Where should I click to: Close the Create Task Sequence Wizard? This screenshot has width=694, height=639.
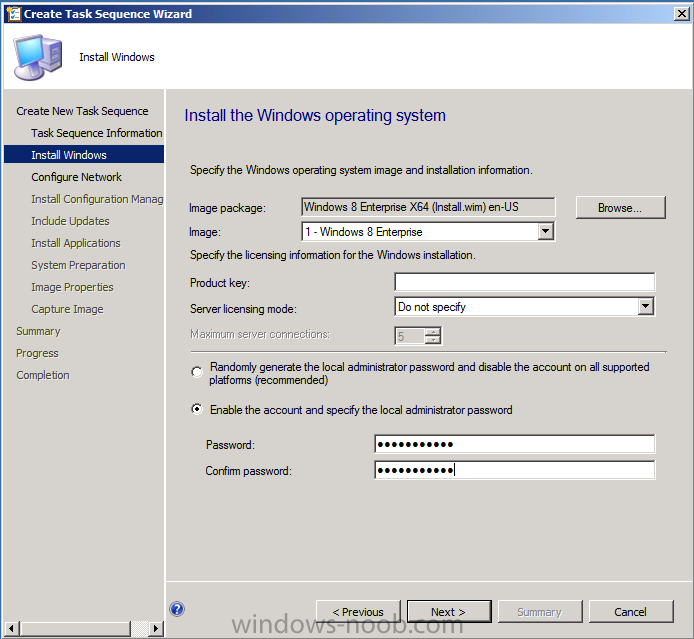(682, 14)
